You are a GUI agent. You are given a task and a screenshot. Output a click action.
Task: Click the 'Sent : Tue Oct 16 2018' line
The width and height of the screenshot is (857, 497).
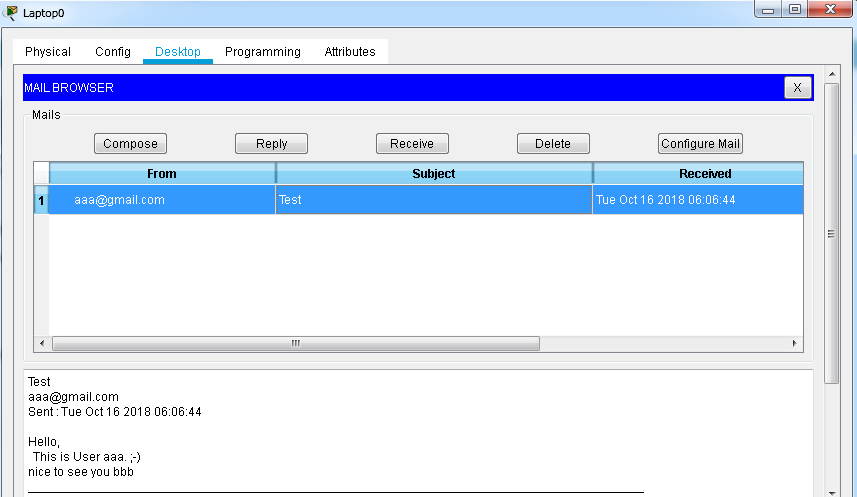click(115, 412)
